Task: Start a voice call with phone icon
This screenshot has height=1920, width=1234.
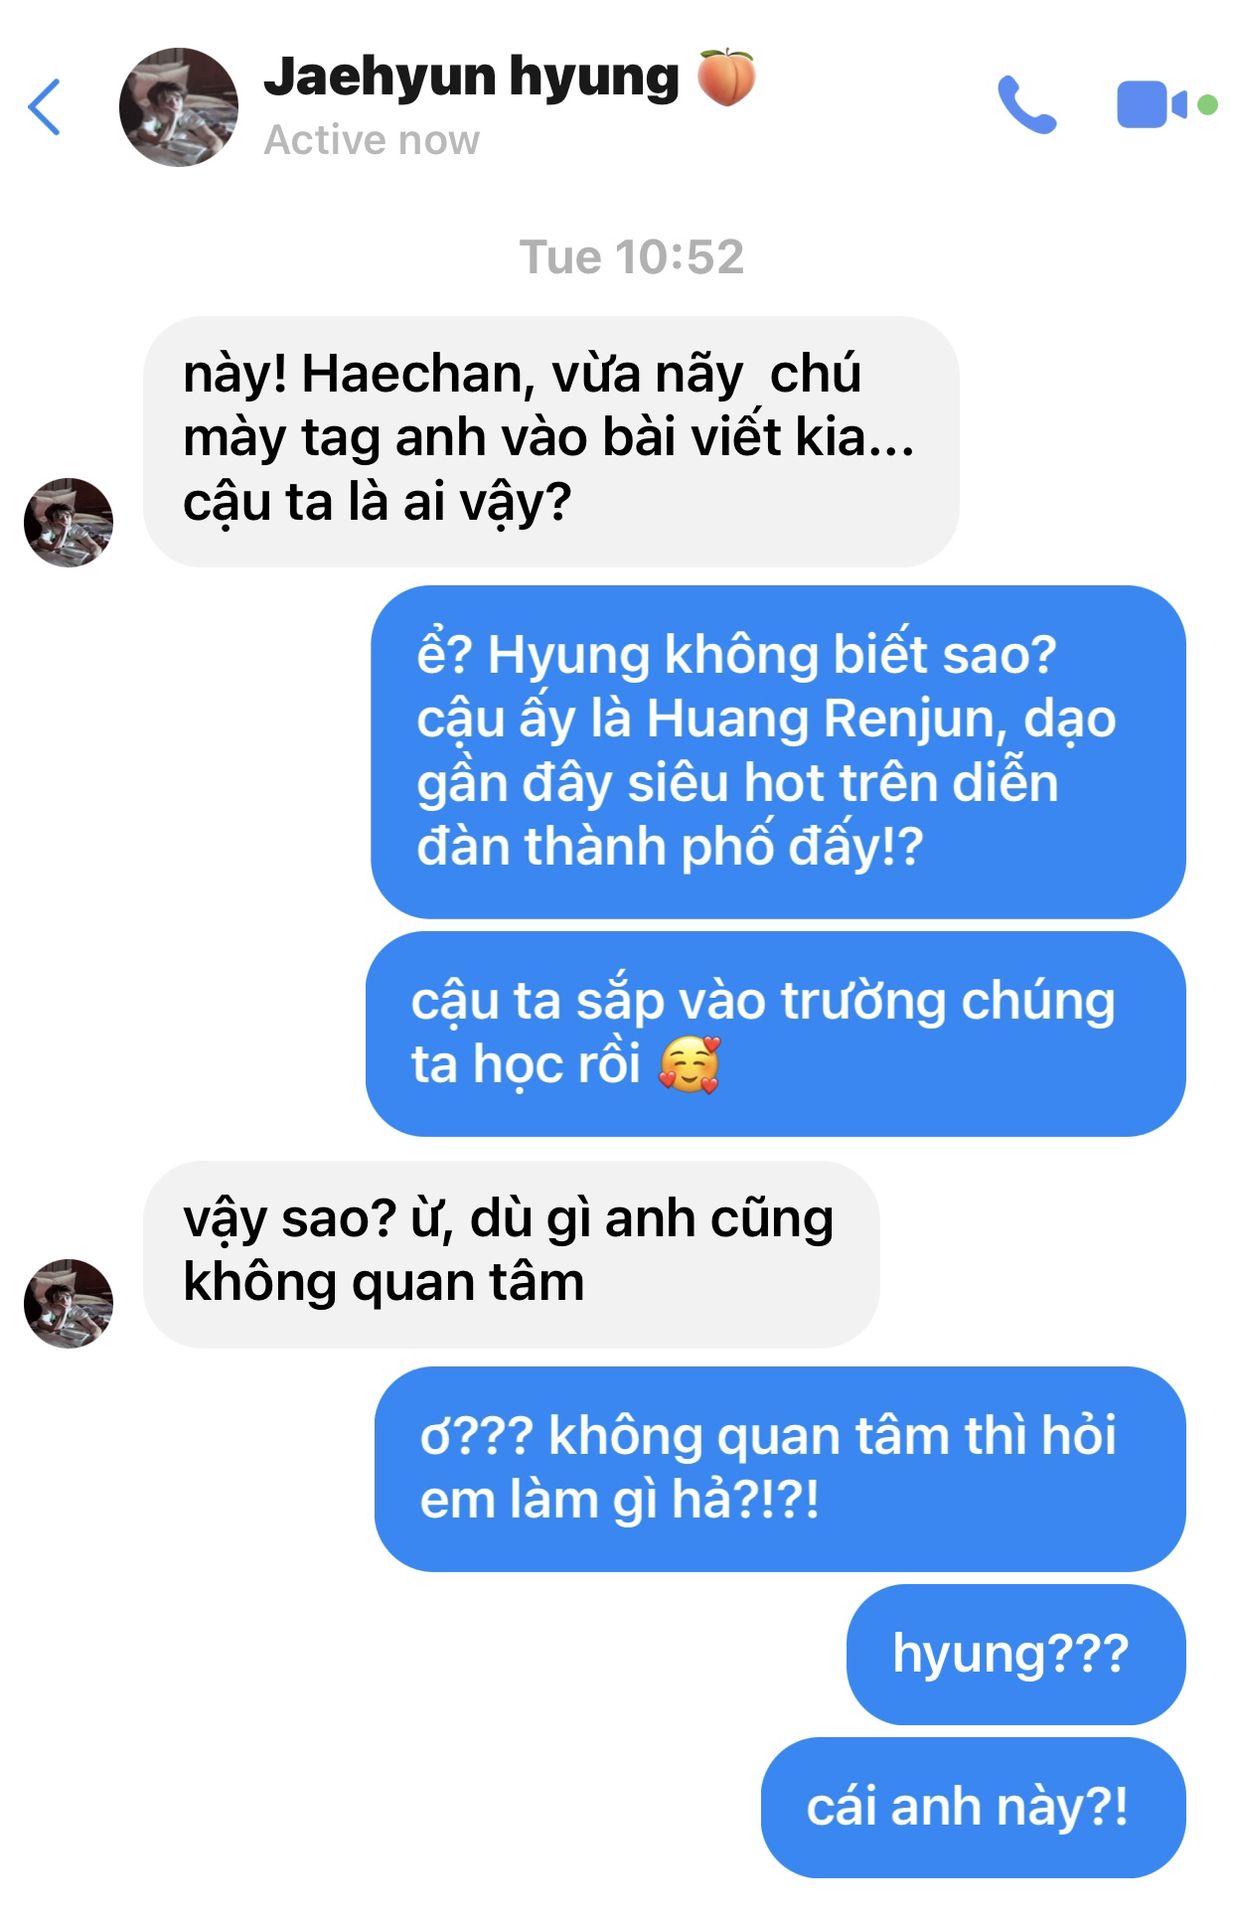Action: click(x=1027, y=104)
